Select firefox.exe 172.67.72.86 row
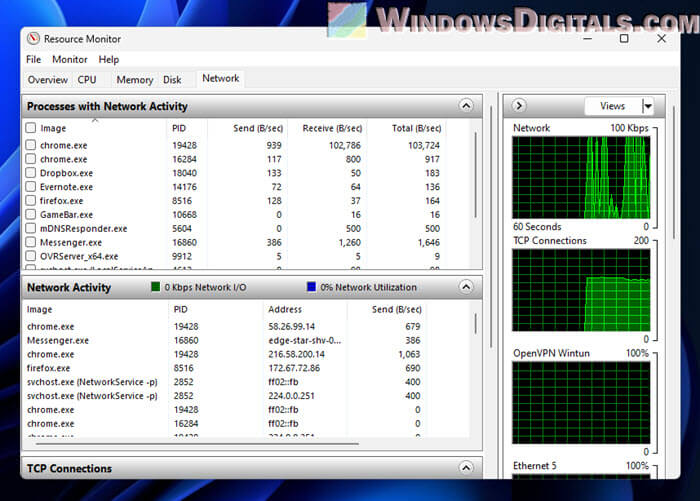The image size is (700, 501). click(223, 368)
